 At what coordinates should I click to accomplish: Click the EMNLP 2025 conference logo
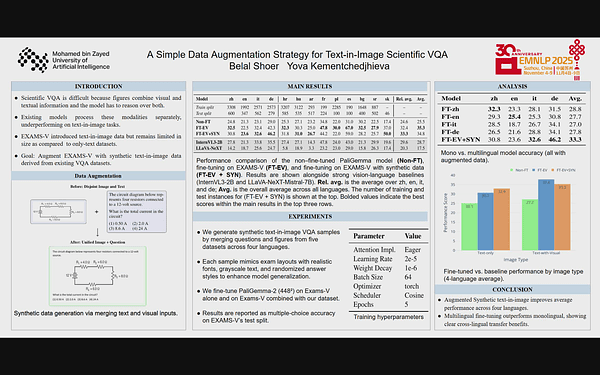point(540,60)
